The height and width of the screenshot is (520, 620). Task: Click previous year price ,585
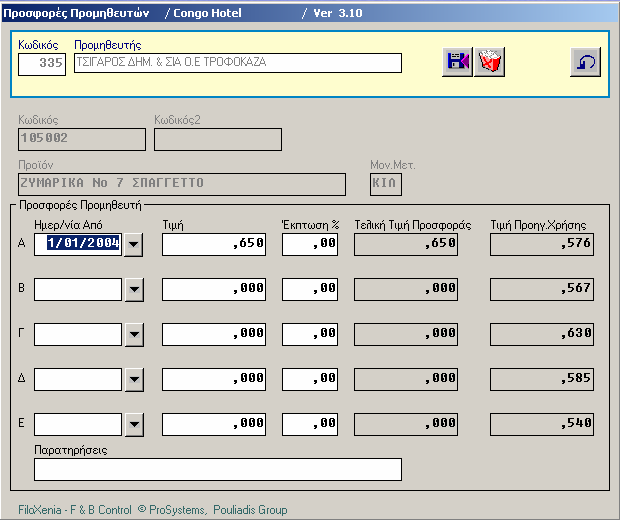pos(542,380)
